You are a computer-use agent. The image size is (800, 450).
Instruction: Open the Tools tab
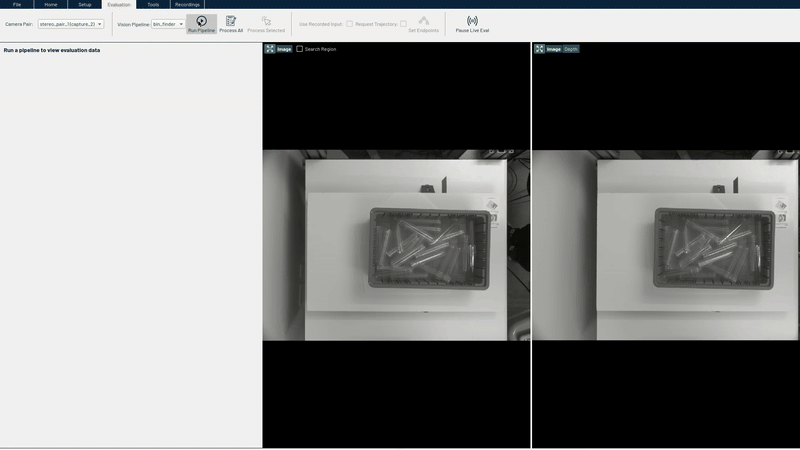(x=153, y=4)
